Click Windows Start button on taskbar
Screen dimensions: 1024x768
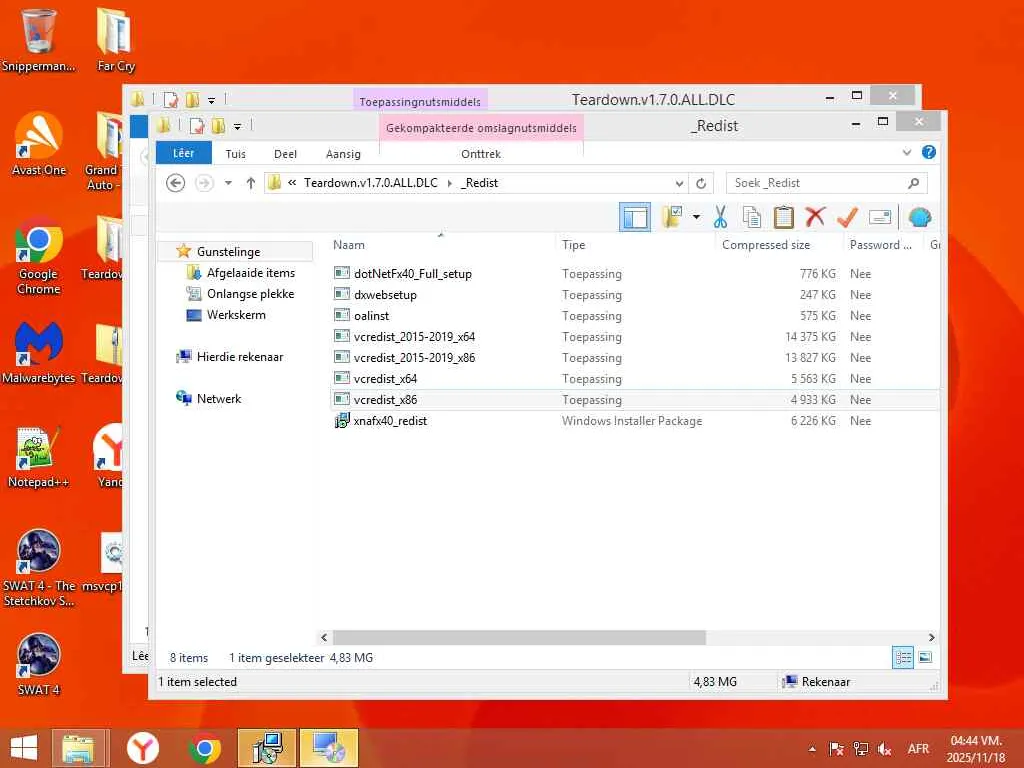(x=24, y=748)
